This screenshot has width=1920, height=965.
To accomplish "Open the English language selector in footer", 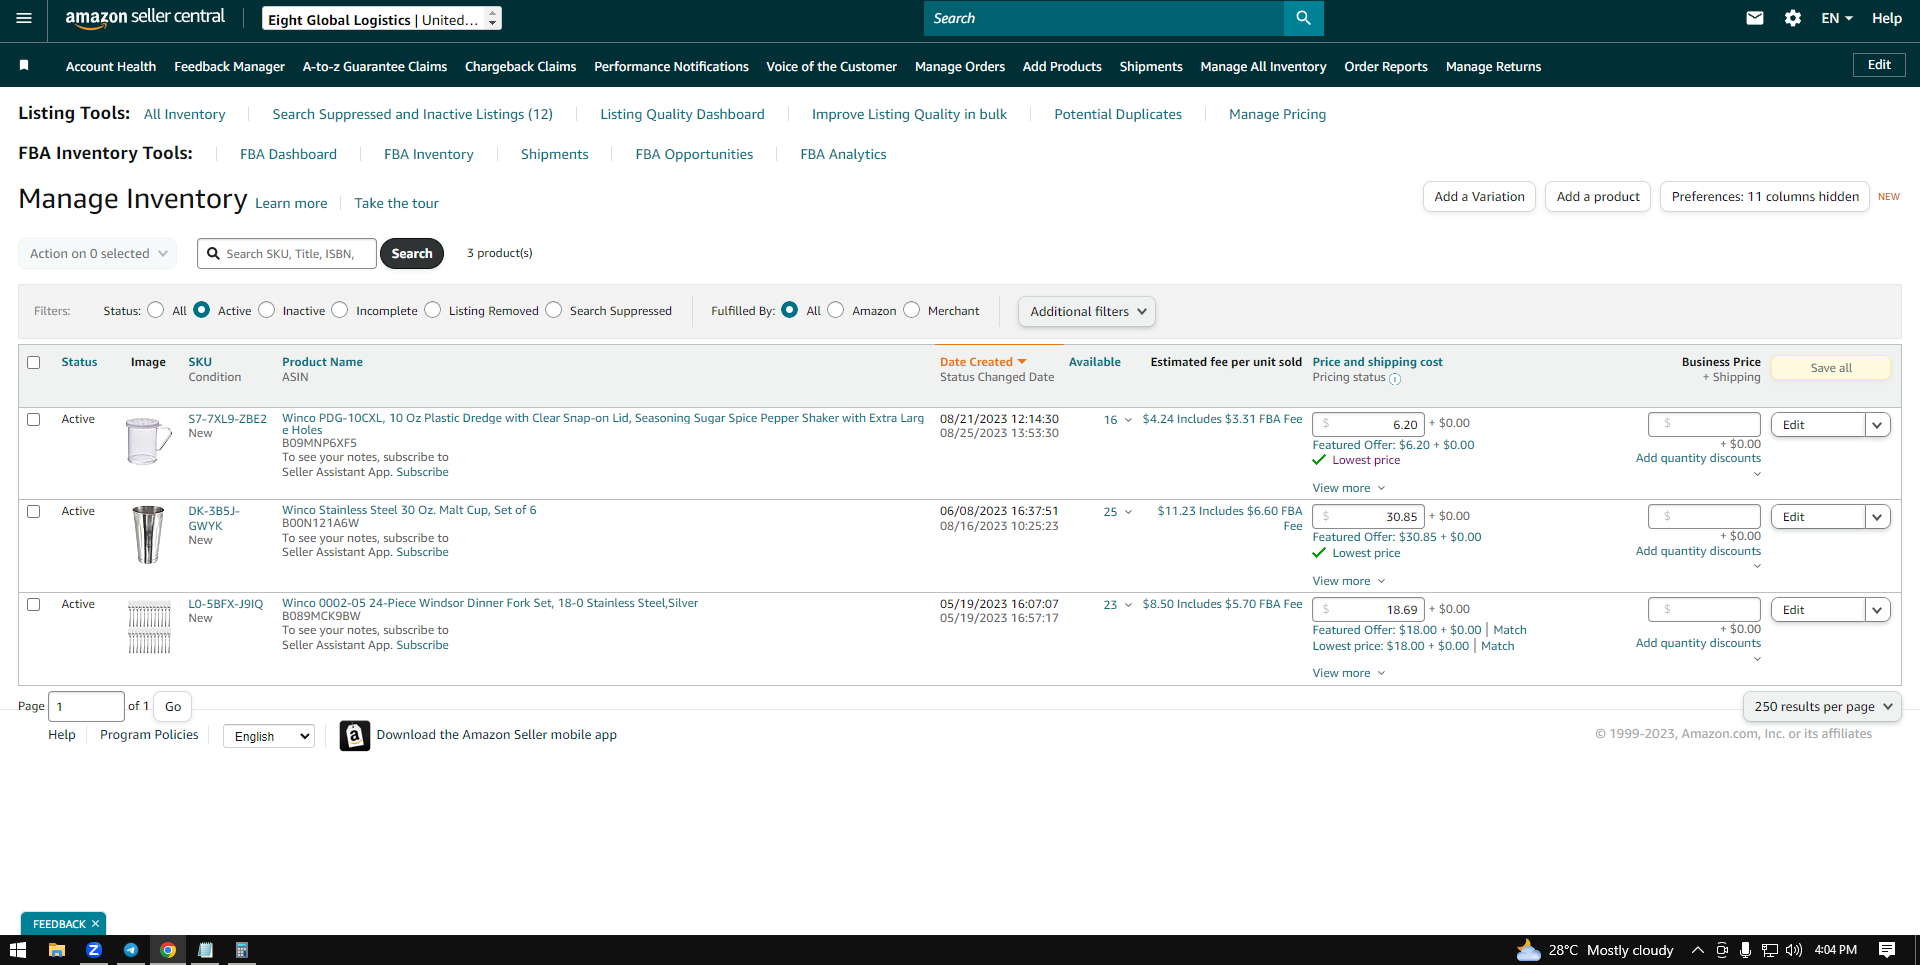I will [x=268, y=736].
